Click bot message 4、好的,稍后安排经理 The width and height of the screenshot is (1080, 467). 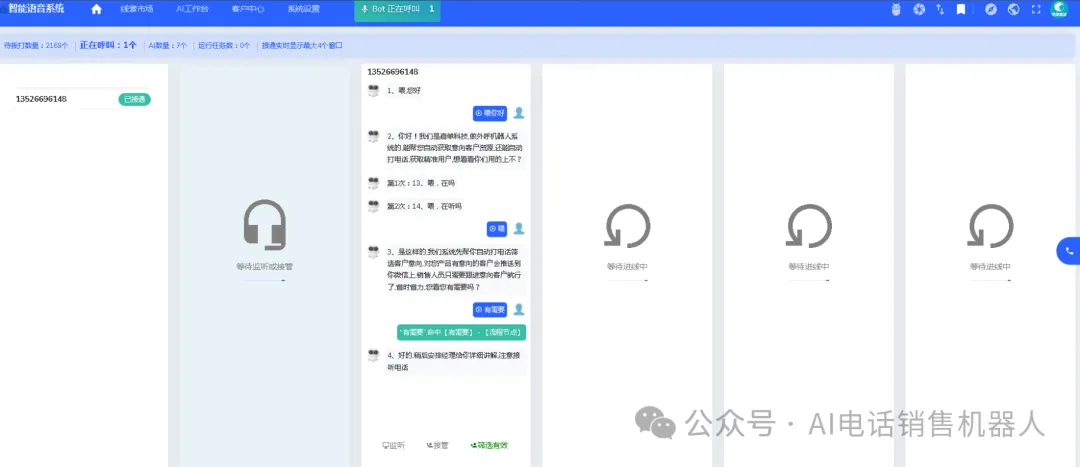click(455, 362)
